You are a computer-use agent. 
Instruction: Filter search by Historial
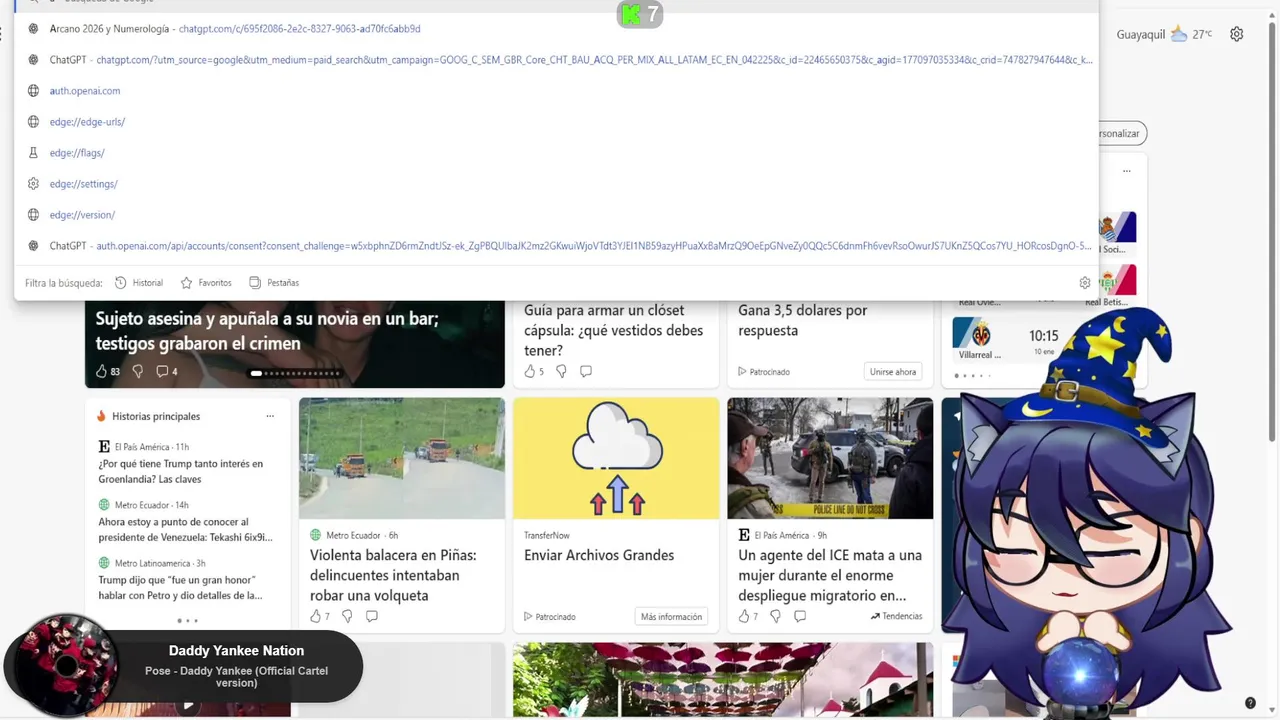coord(139,283)
